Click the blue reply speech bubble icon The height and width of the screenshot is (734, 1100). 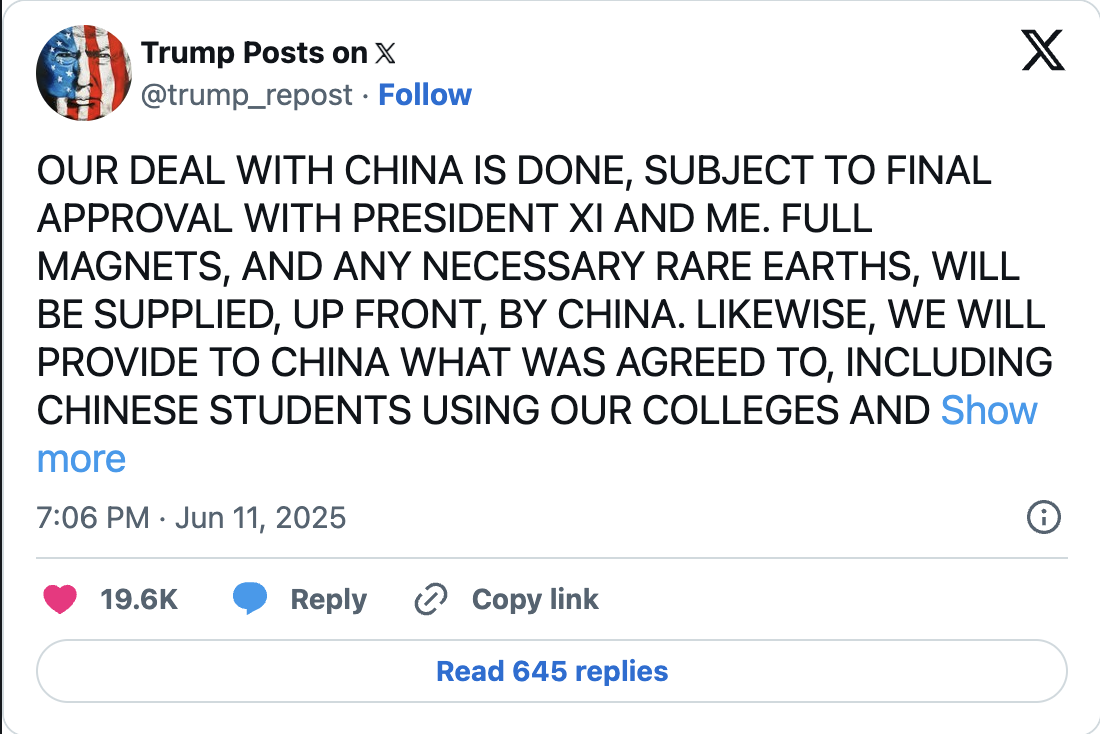(x=249, y=599)
